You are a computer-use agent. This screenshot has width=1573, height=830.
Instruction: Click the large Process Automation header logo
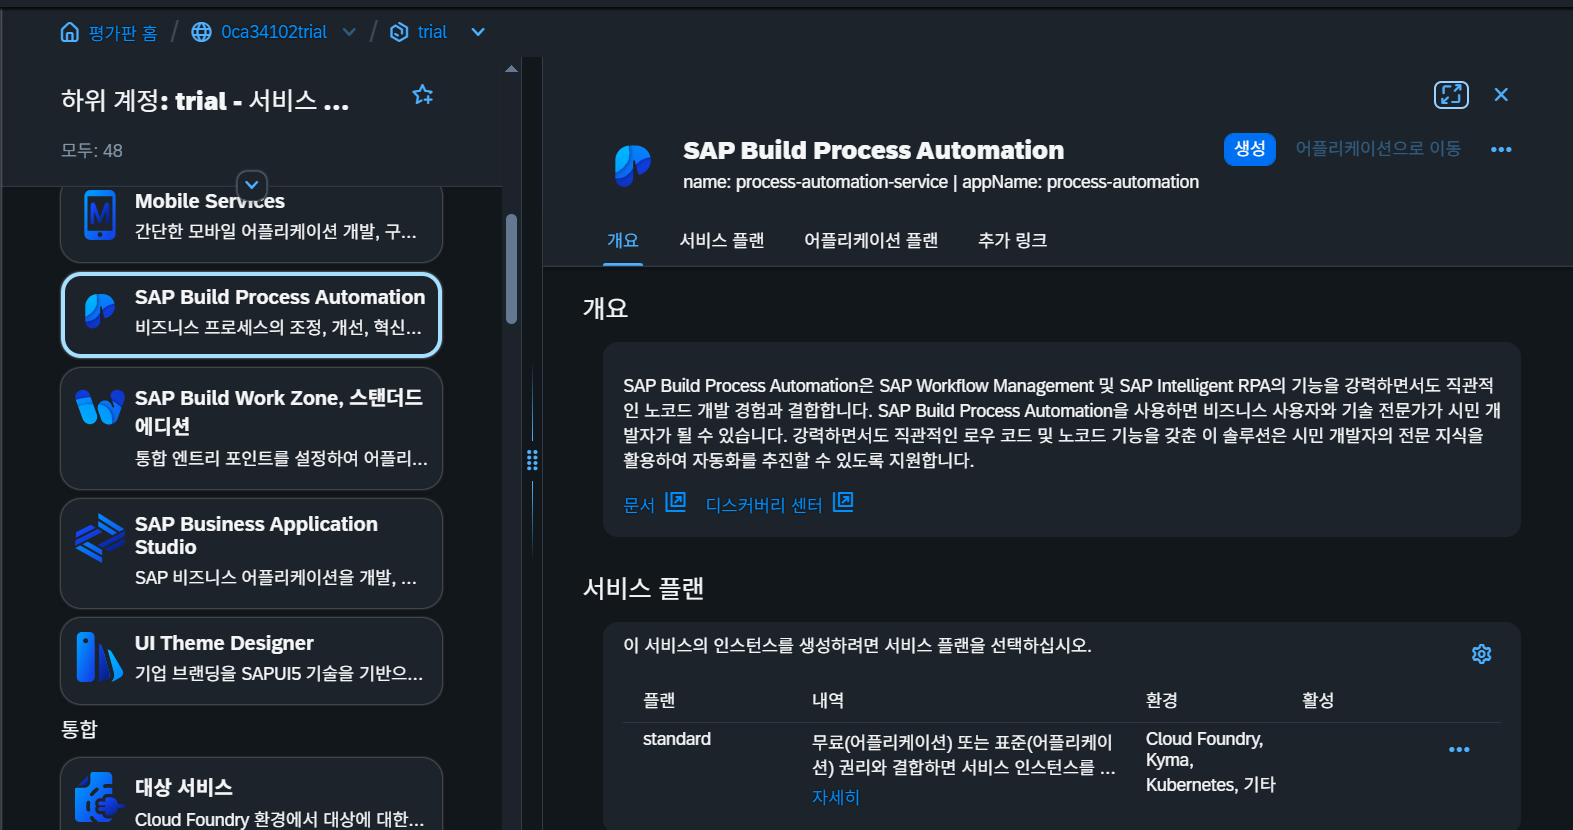point(633,166)
